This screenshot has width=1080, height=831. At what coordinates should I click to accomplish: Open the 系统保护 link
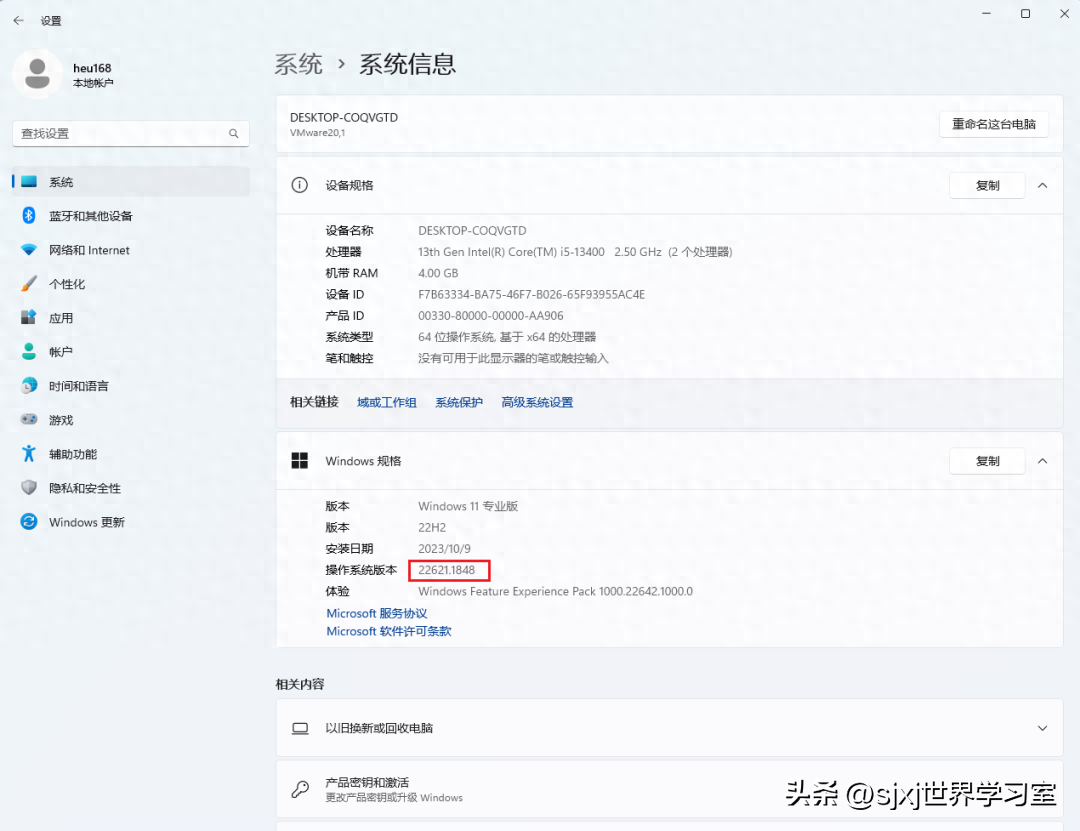[459, 402]
